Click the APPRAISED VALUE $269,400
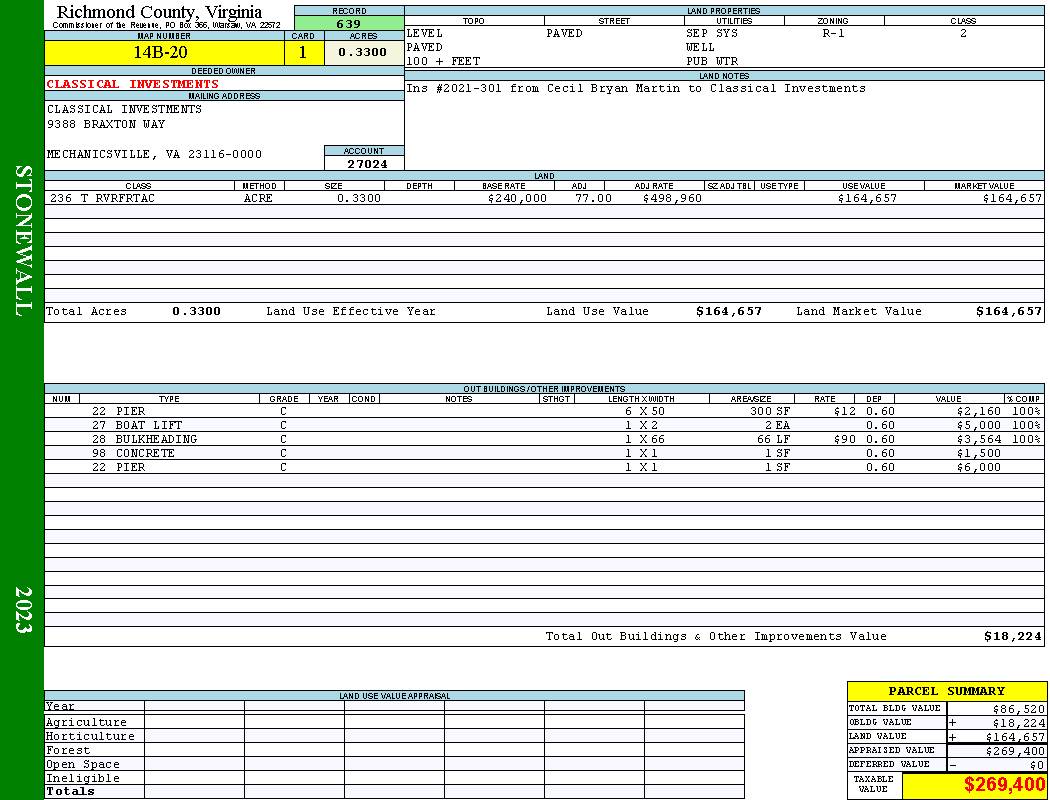This screenshot has width=1050, height=800. 1015,751
